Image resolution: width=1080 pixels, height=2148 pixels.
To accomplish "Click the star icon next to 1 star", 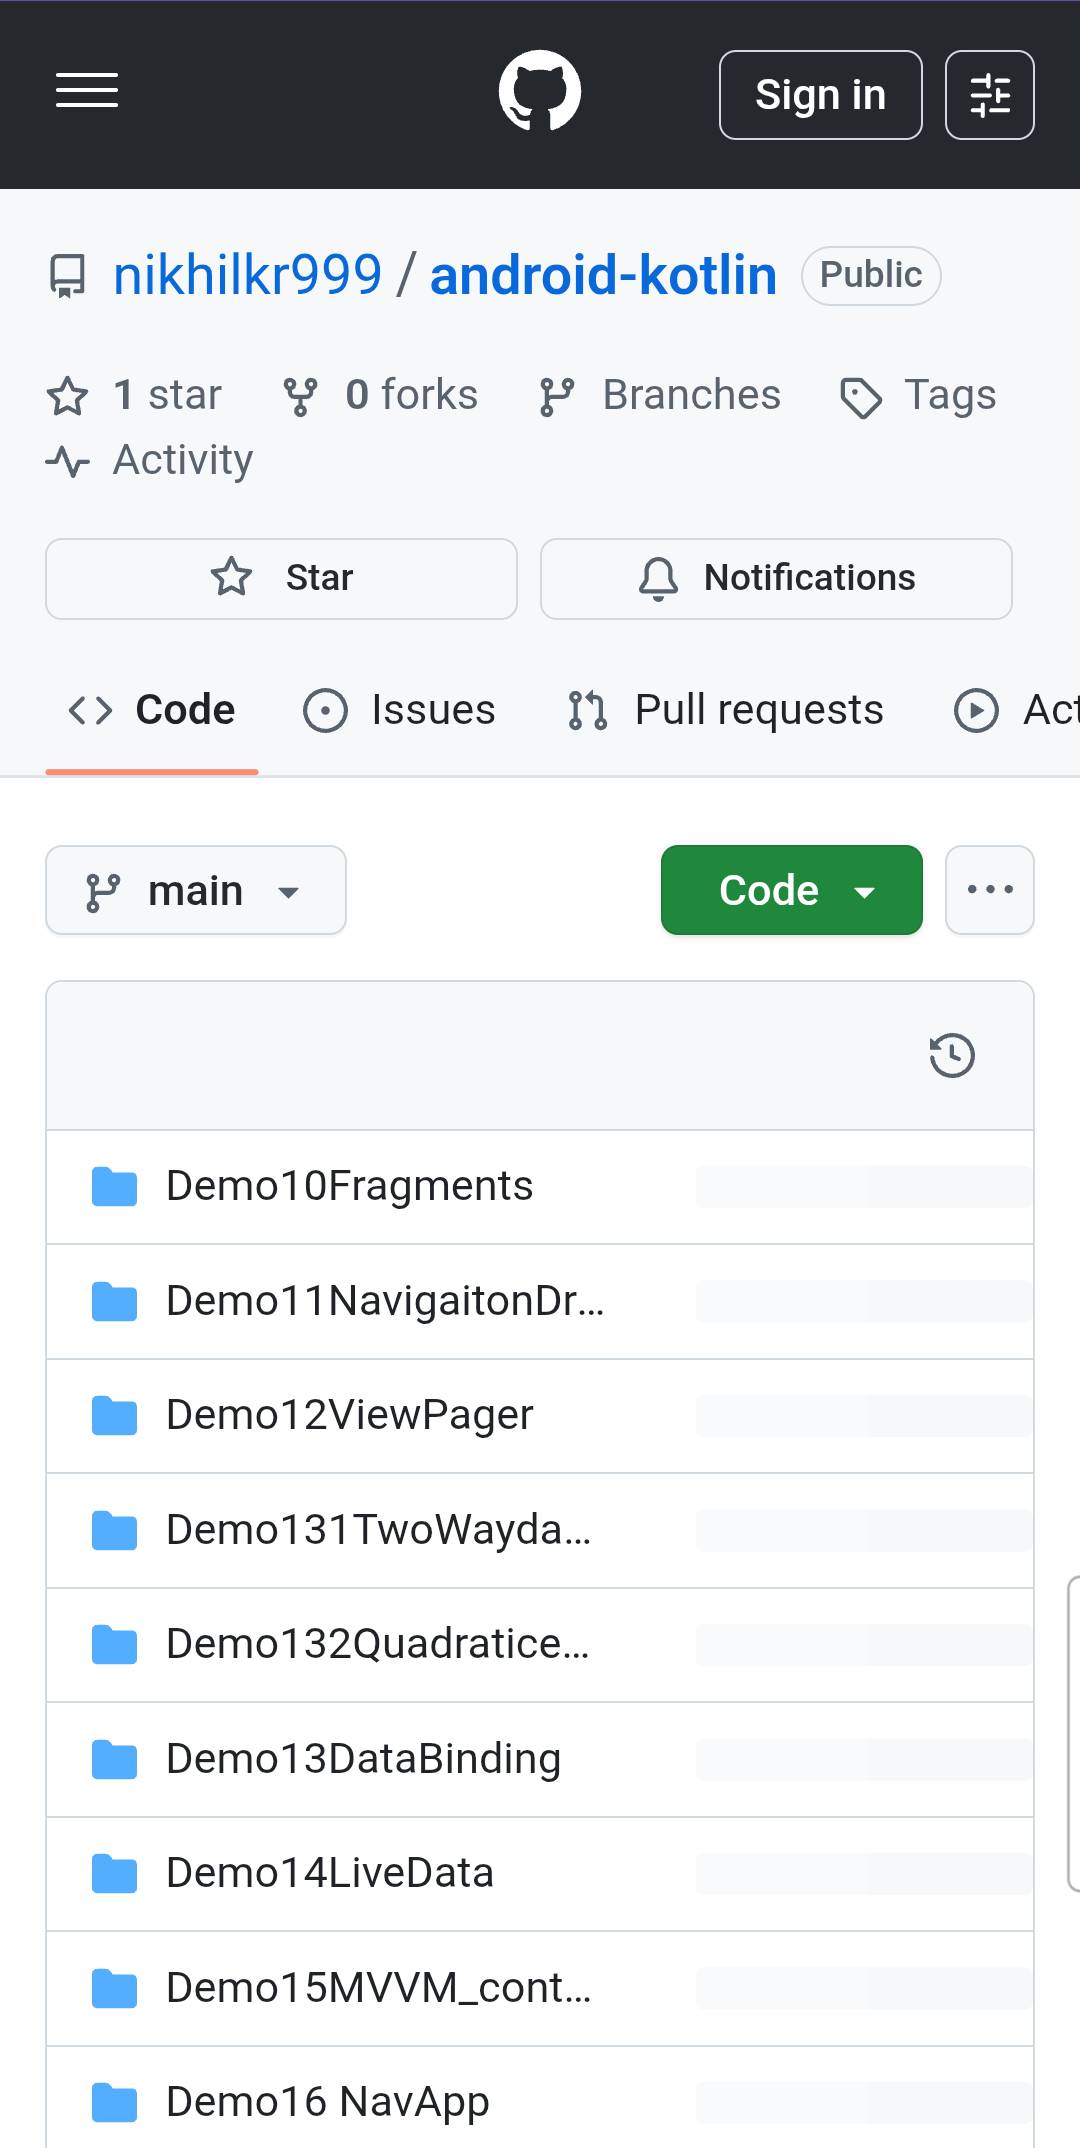I will pyautogui.click(x=68, y=396).
